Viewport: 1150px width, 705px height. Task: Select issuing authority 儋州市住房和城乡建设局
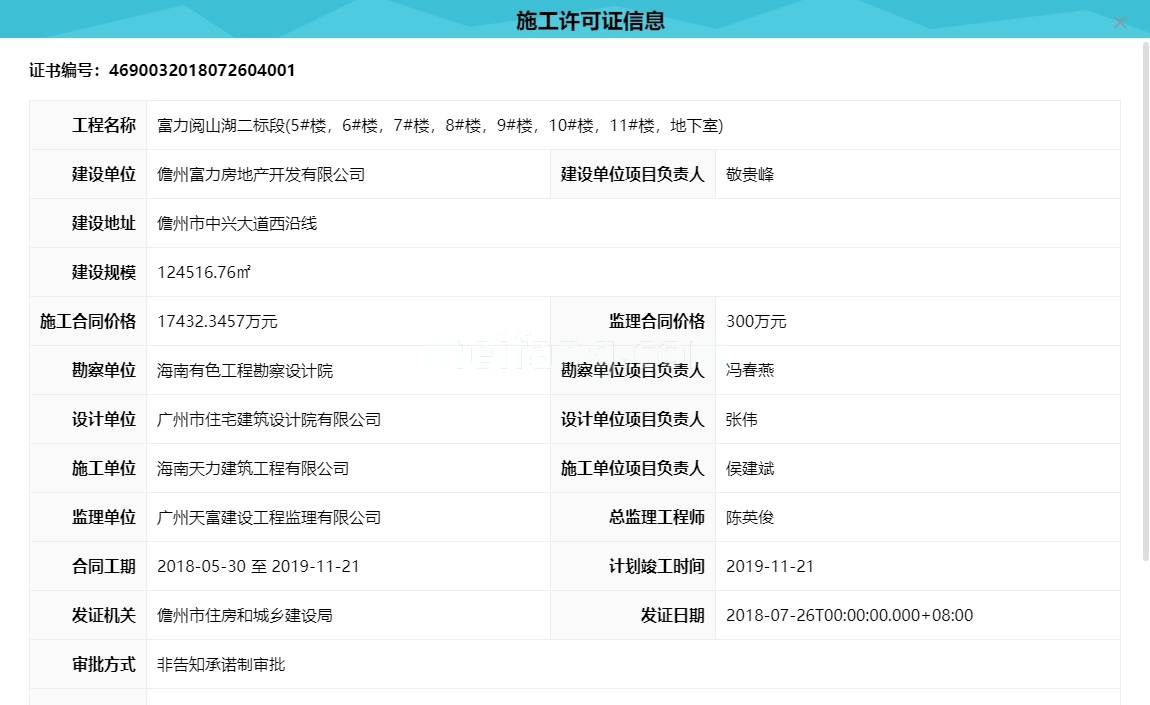coord(245,615)
